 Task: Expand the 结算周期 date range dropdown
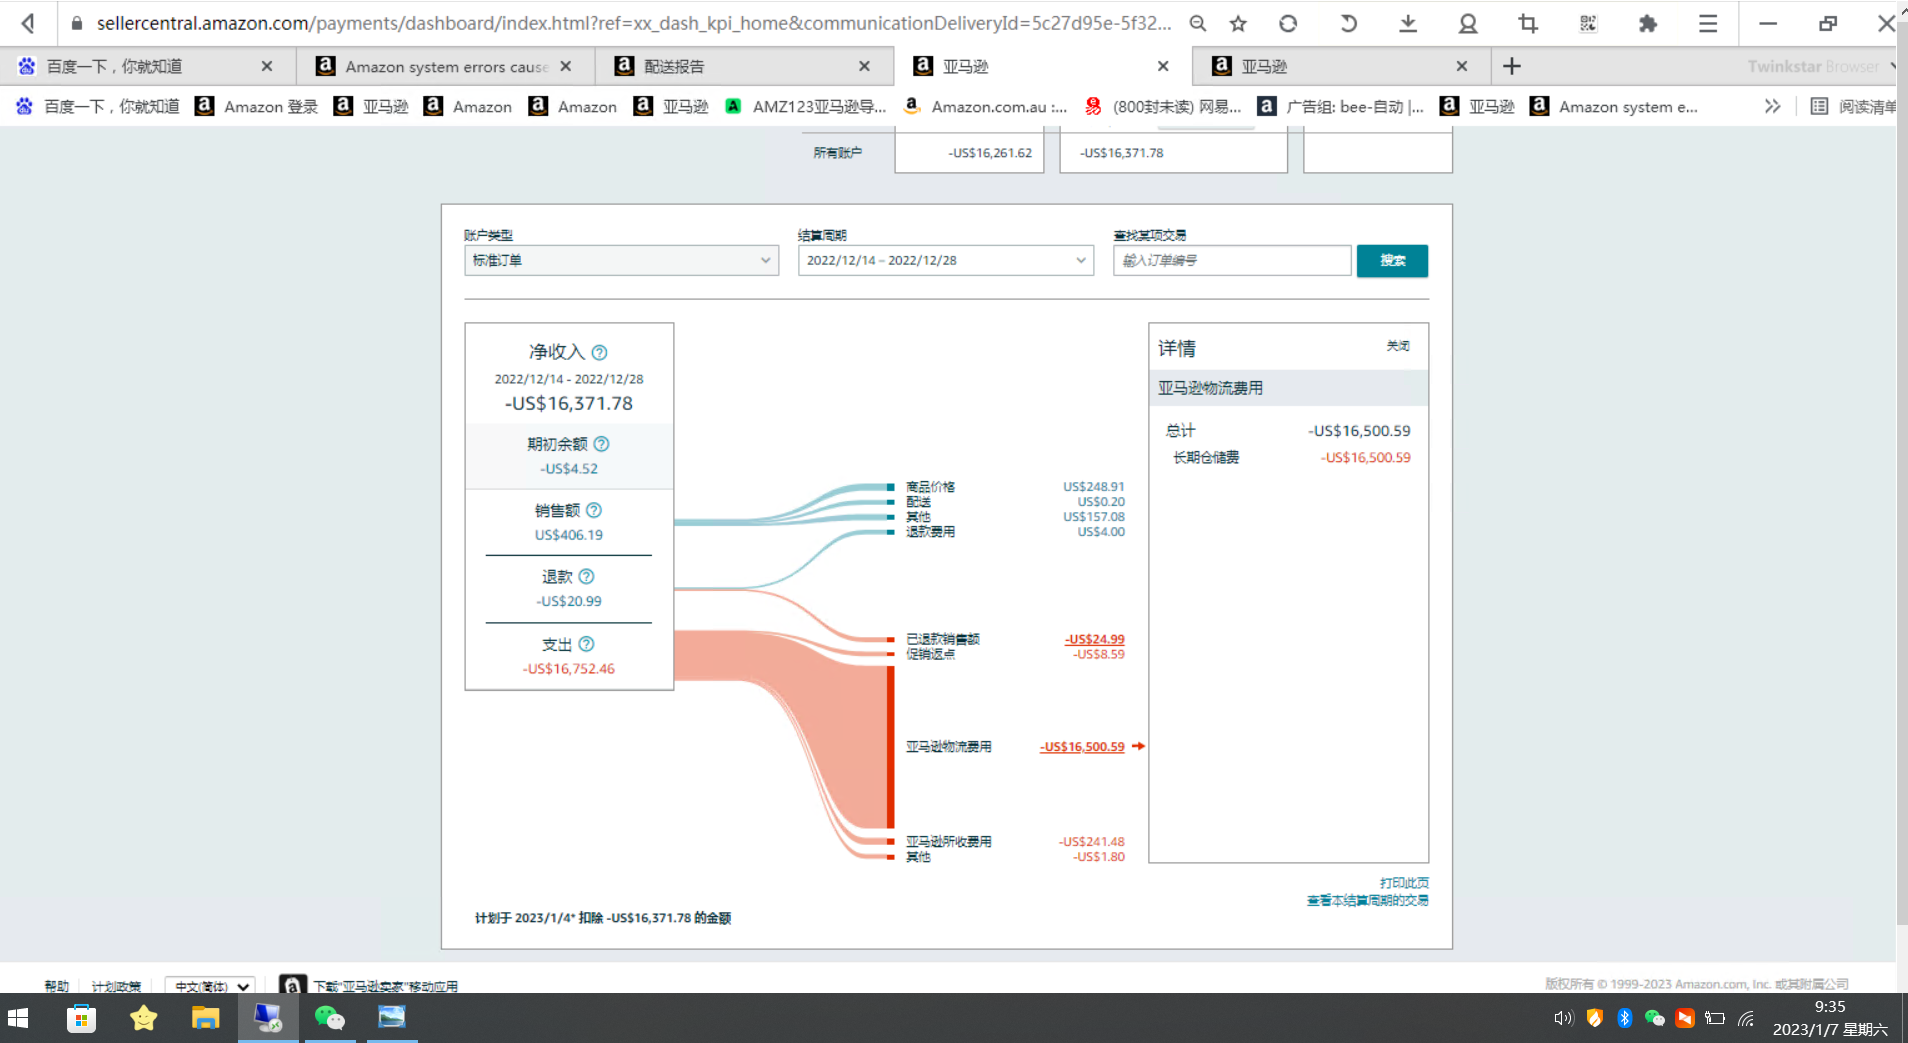(944, 260)
